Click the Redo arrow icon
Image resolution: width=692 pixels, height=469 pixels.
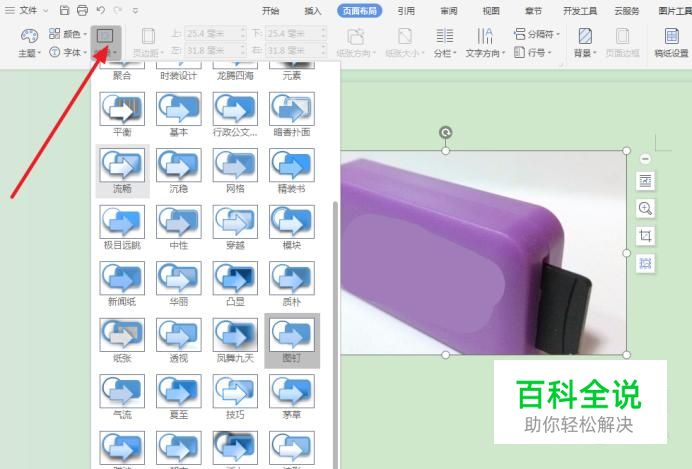pyautogui.click(x=117, y=10)
